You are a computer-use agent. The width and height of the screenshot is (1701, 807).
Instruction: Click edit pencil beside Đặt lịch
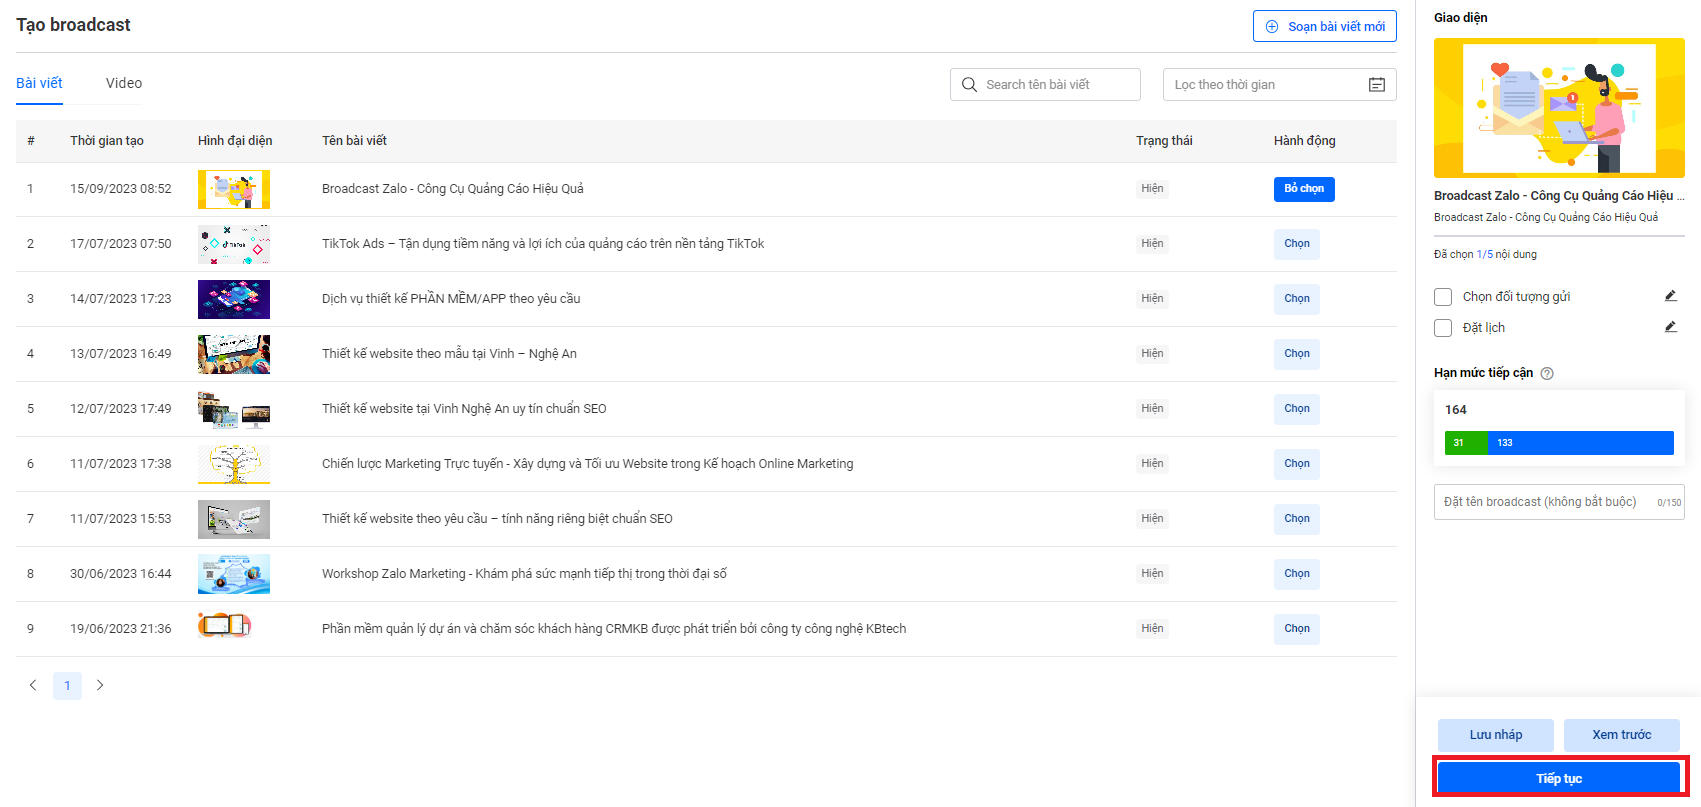tap(1670, 327)
